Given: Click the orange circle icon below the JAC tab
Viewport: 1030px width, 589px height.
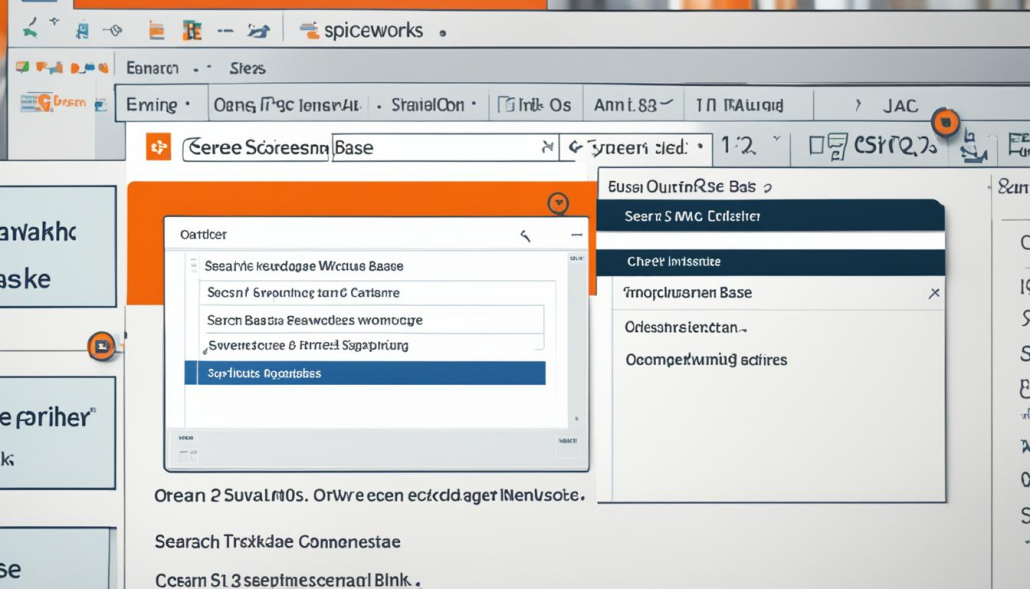Looking at the screenshot, I should pyautogui.click(x=946, y=122).
